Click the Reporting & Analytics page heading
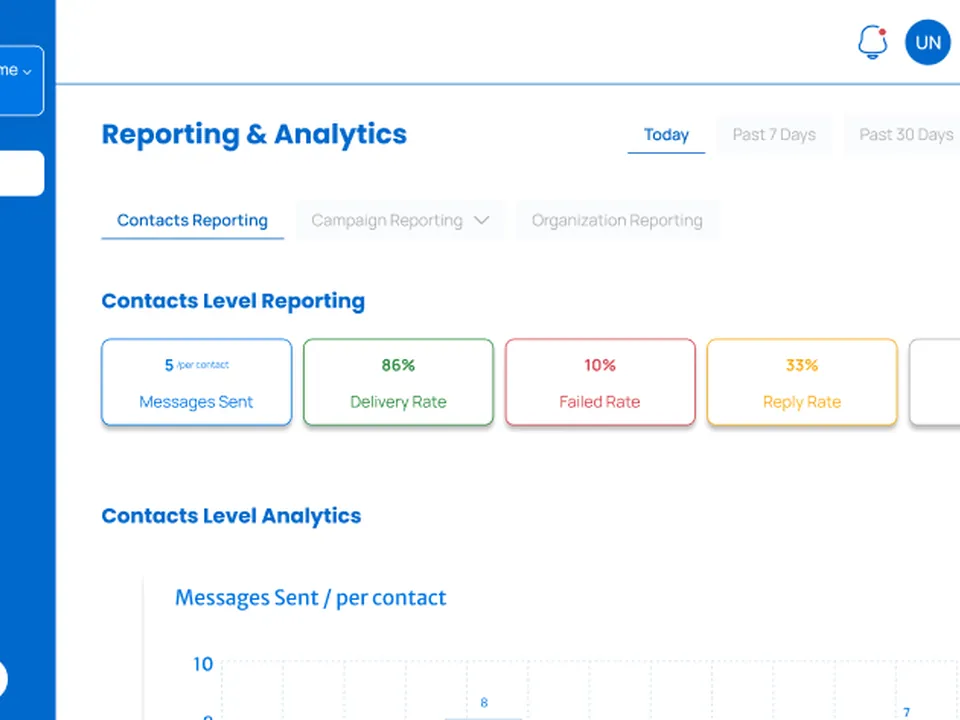Screen dimensions: 960x720 pyautogui.click(x=254, y=134)
